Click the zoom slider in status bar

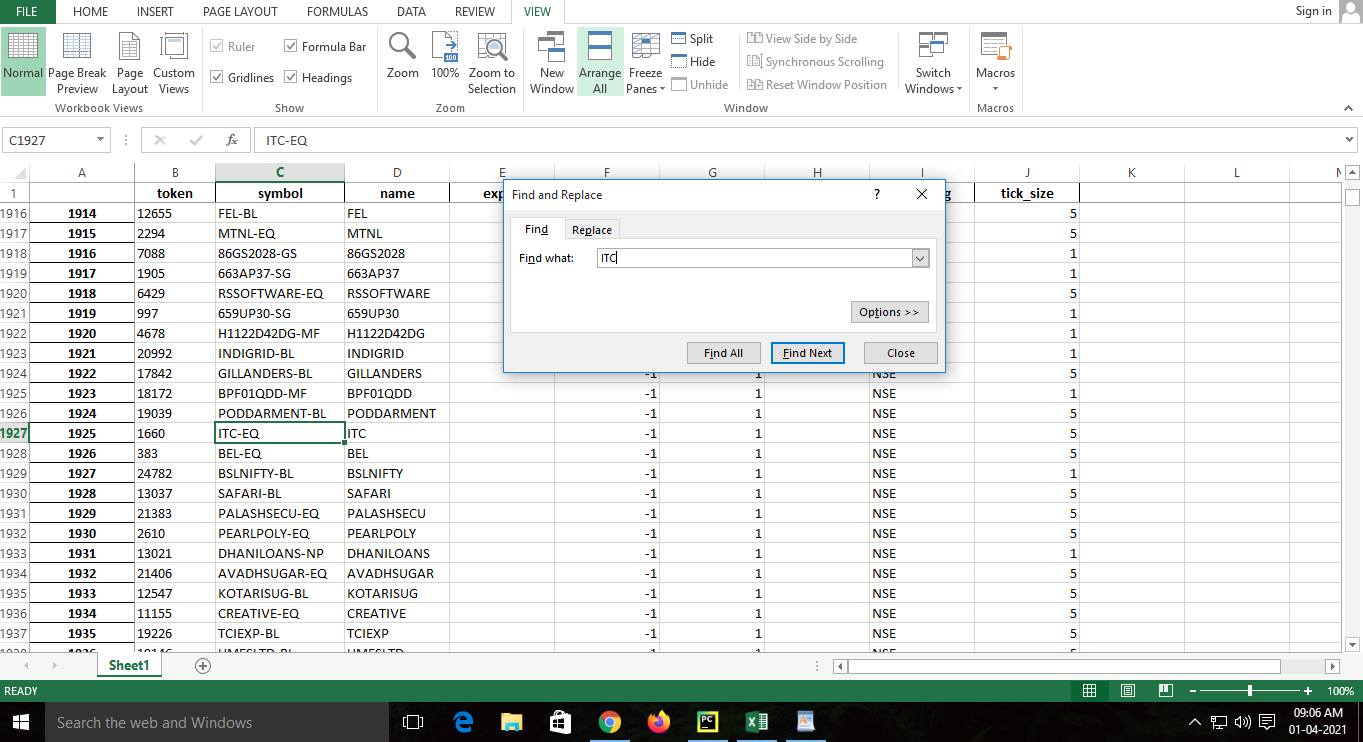pos(1250,691)
